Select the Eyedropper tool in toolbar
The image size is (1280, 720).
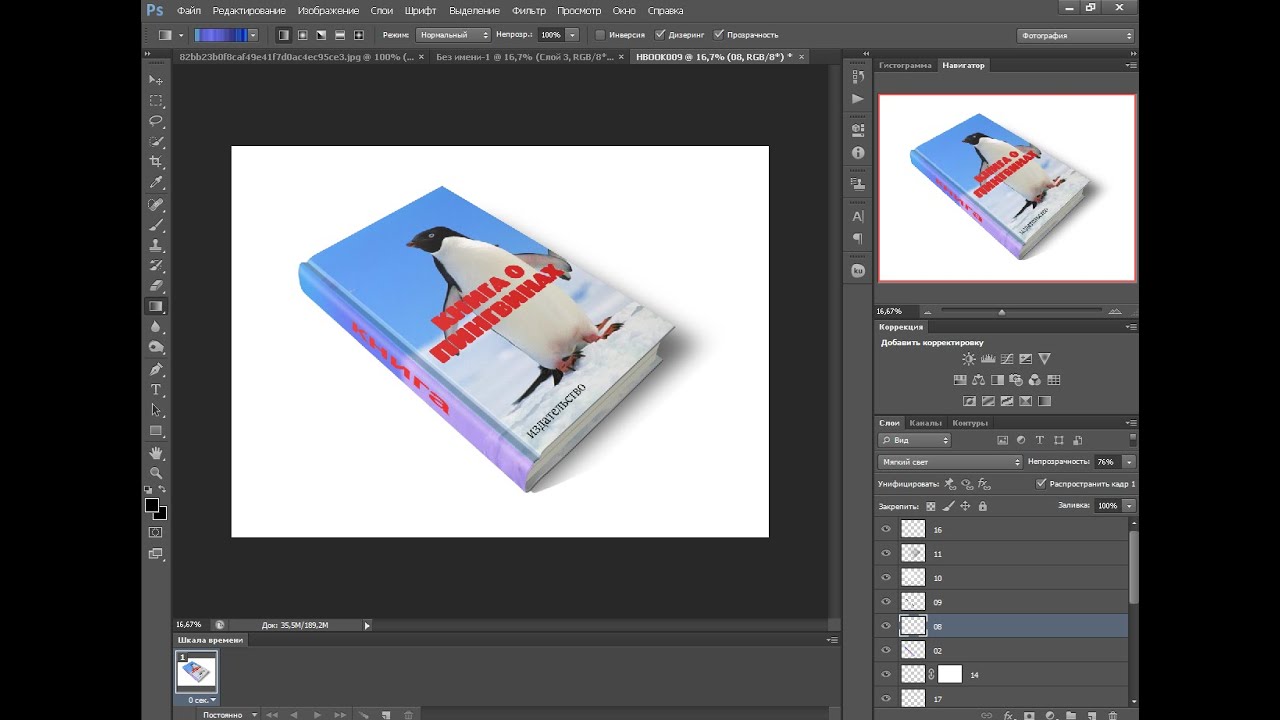click(x=156, y=183)
